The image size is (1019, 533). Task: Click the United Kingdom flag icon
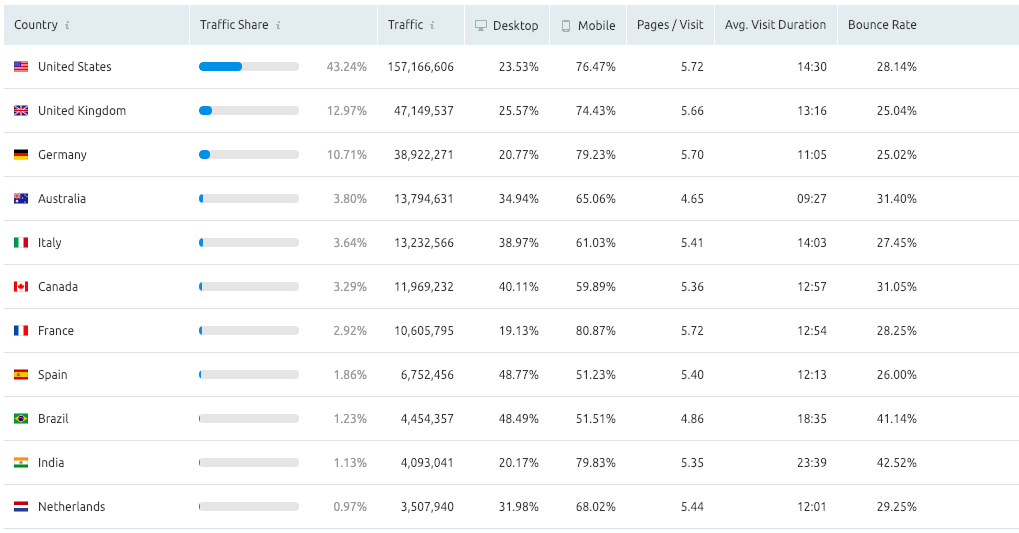(21, 110)
